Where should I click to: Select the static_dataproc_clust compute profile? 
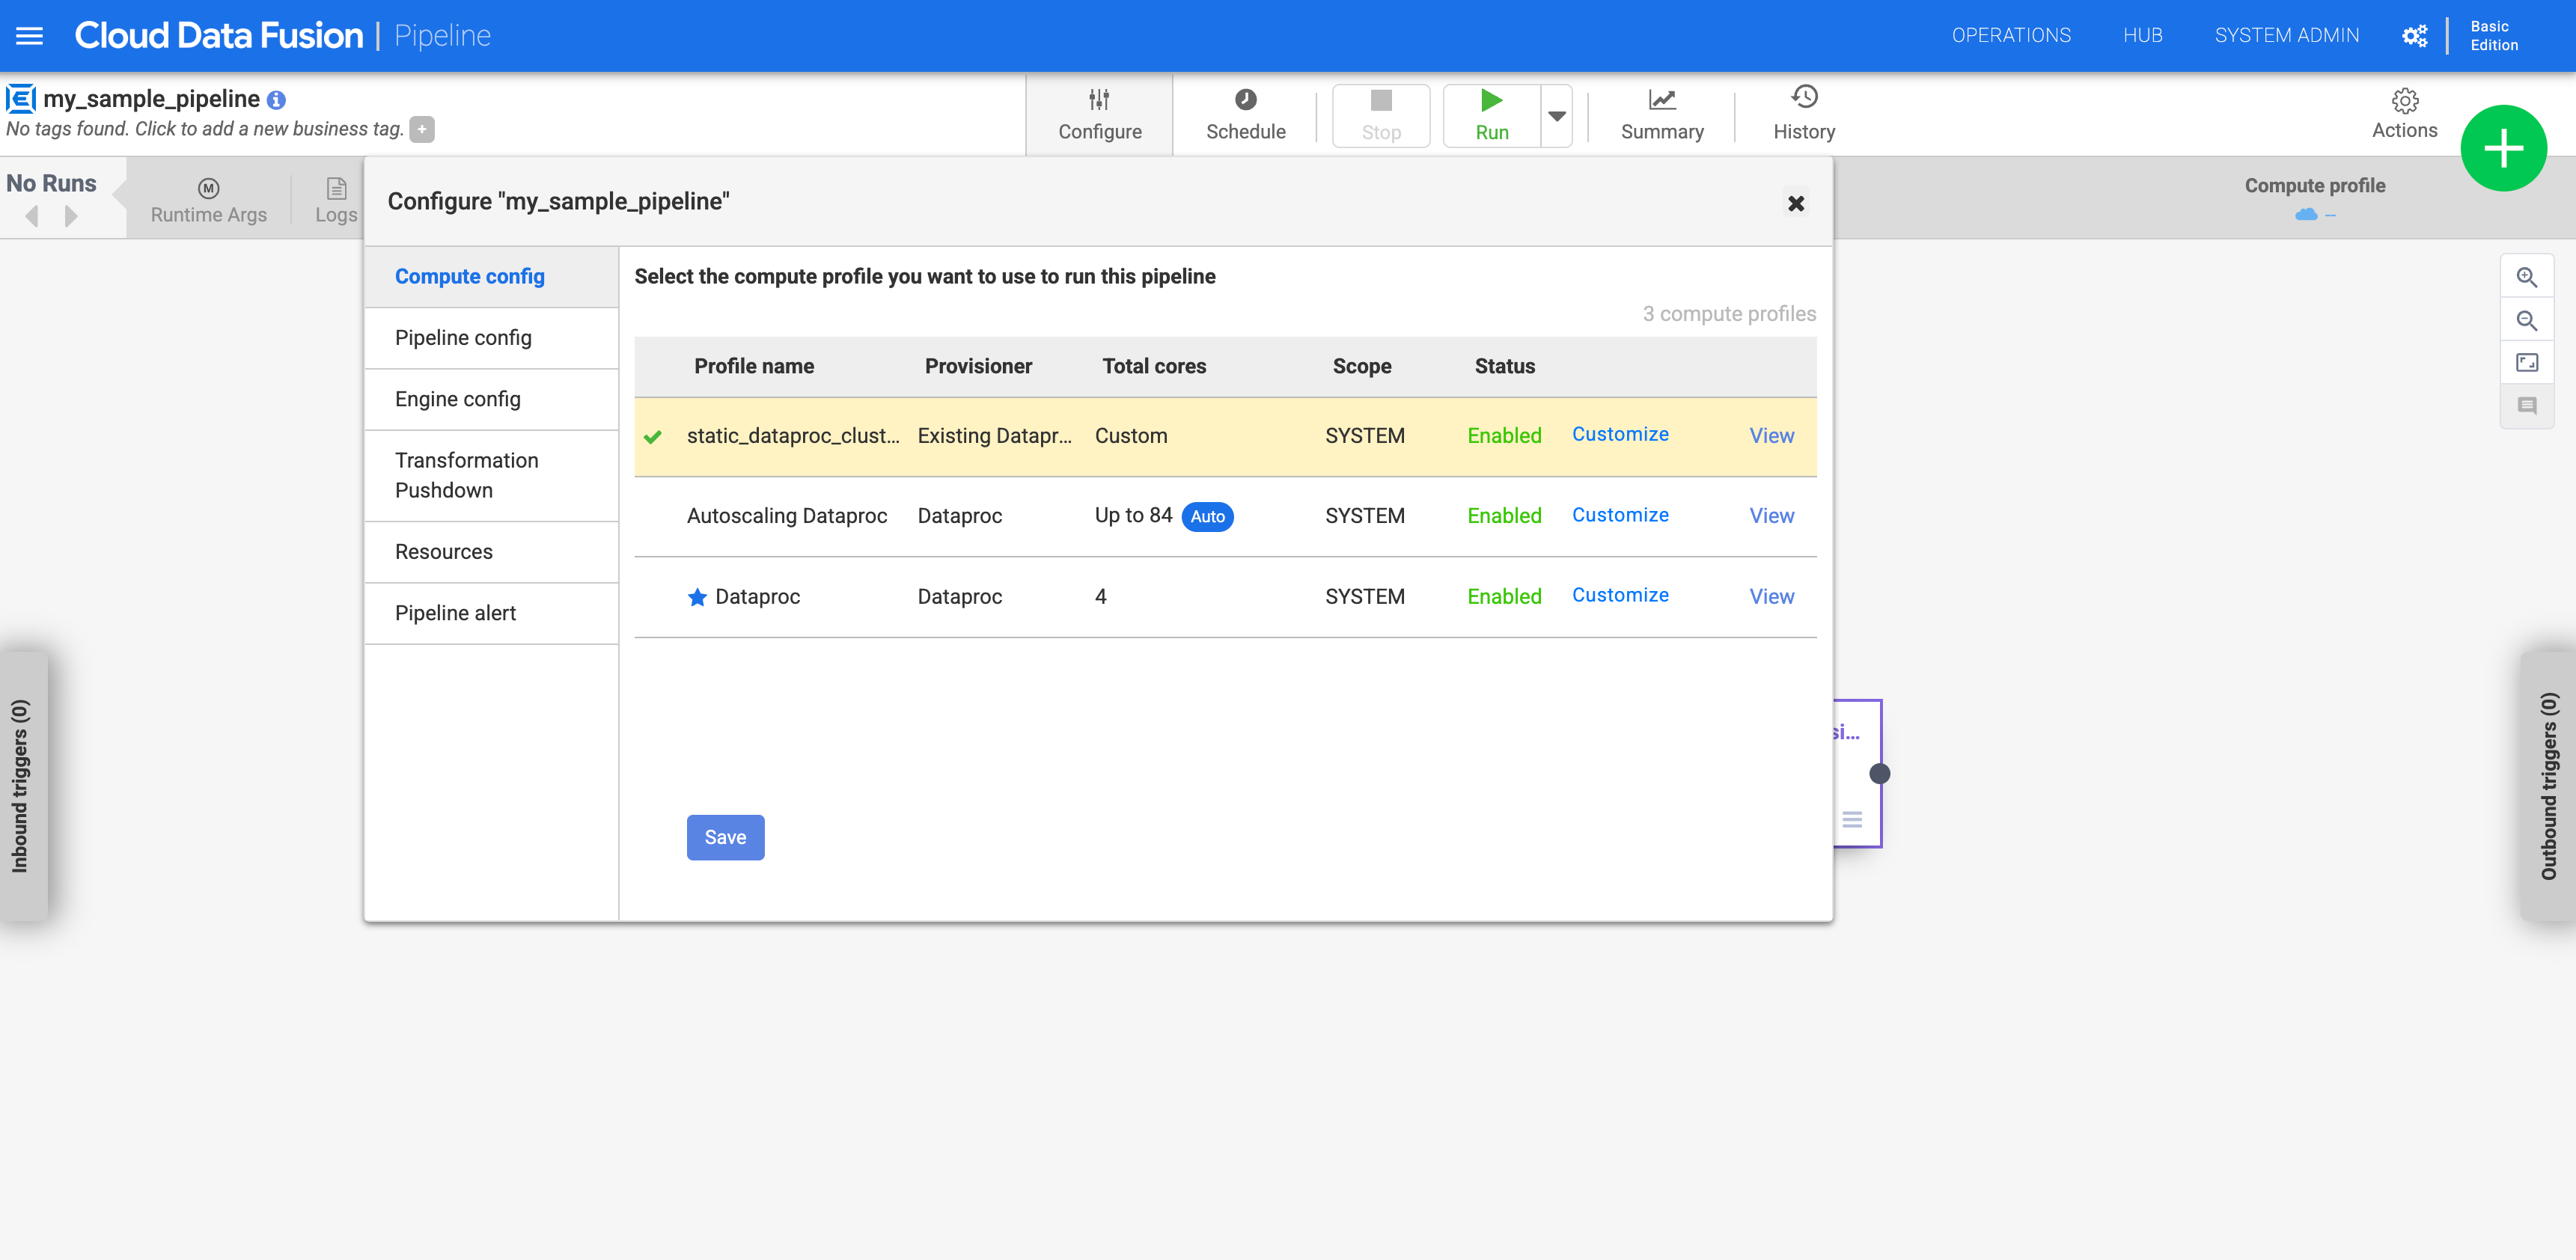click(x=793, y=434)
